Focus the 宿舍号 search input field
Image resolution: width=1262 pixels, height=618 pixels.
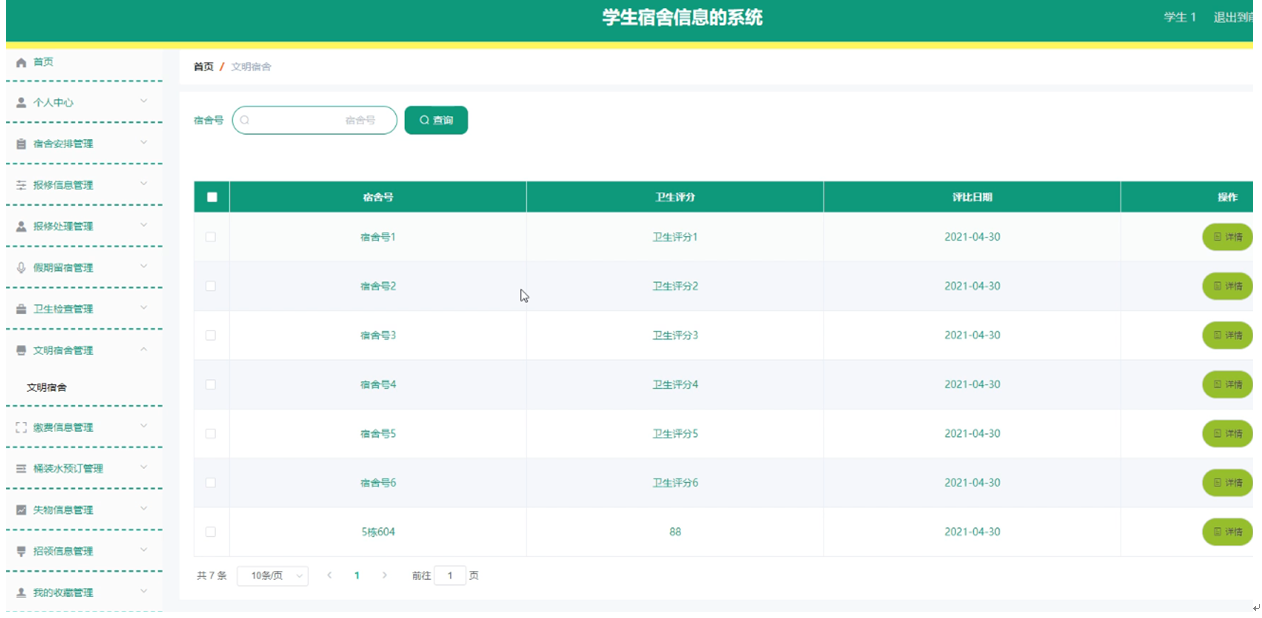click(x=314, y=120)
